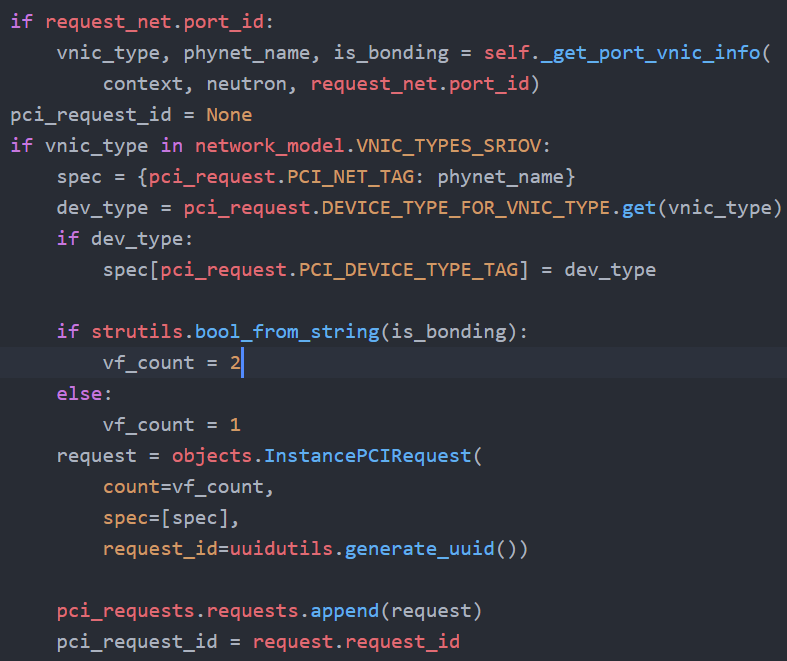Screen dimensions: 787x661
Task: Click the "_get_port_vnic_info" method call
Action: (650, 53)
